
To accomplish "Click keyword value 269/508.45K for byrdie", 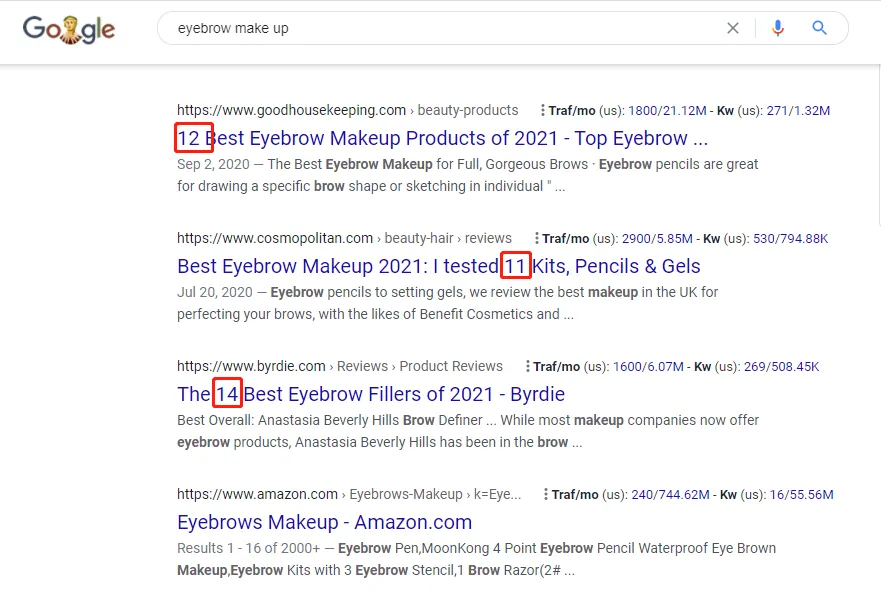I will (x=781, y=367).
